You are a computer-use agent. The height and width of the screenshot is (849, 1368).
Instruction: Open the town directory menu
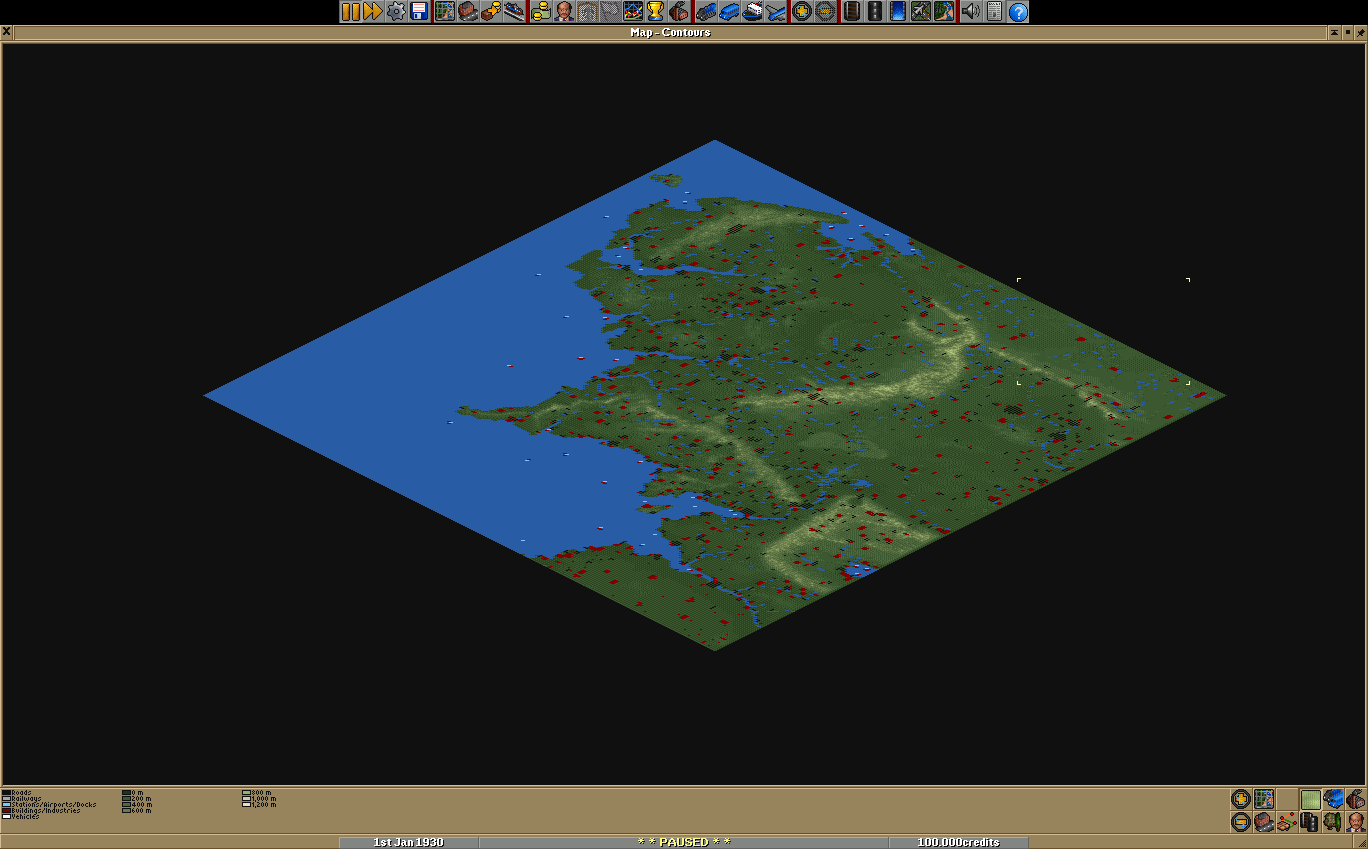pos(467,12)
